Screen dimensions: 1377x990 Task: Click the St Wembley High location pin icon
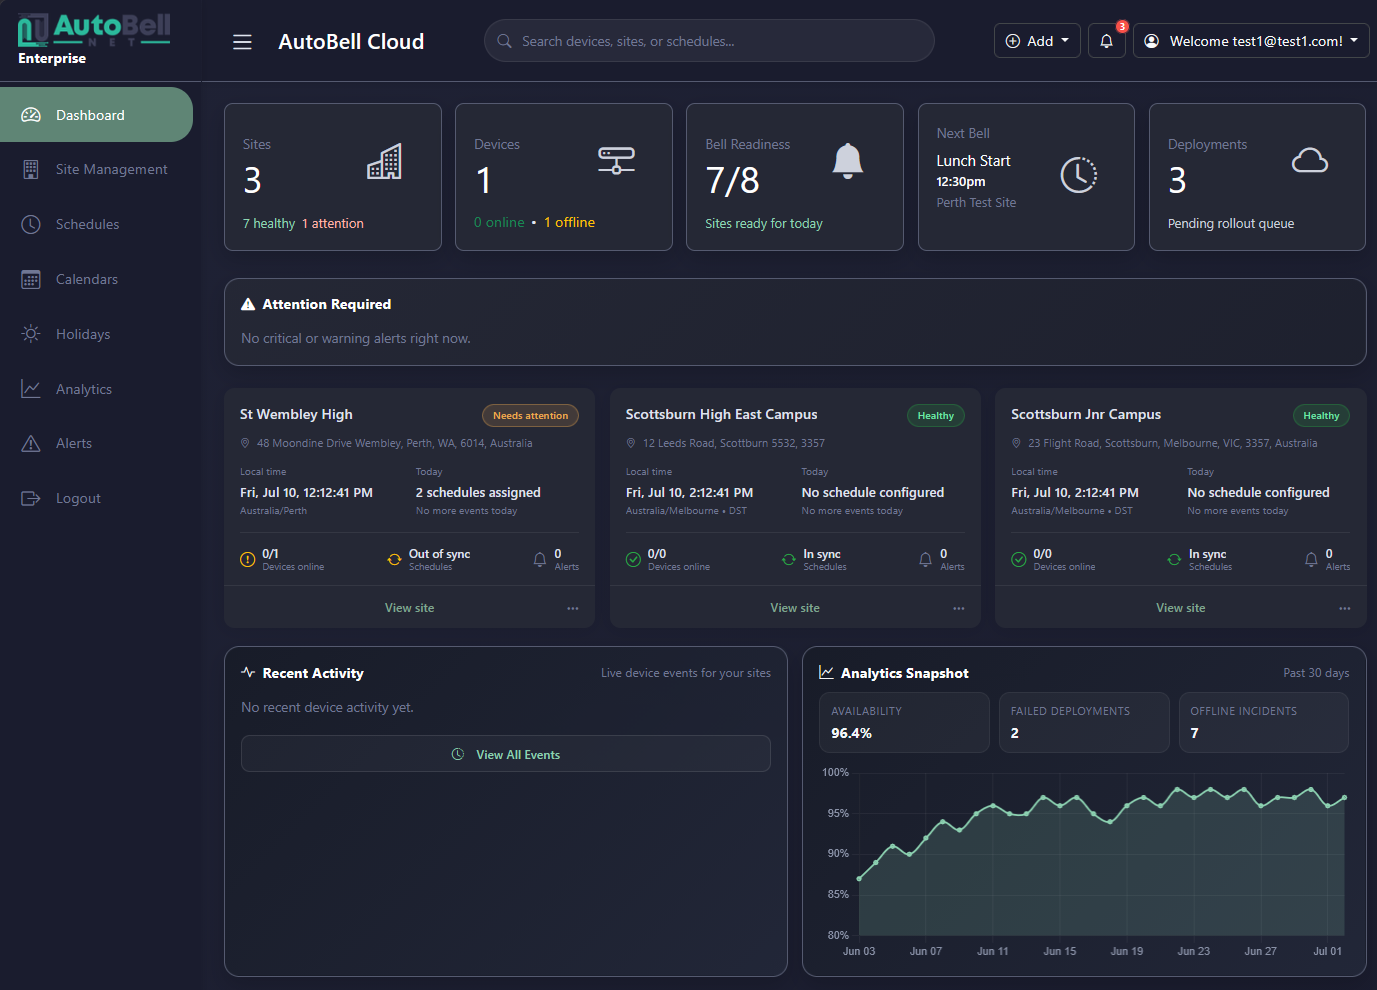click(245, 443)
